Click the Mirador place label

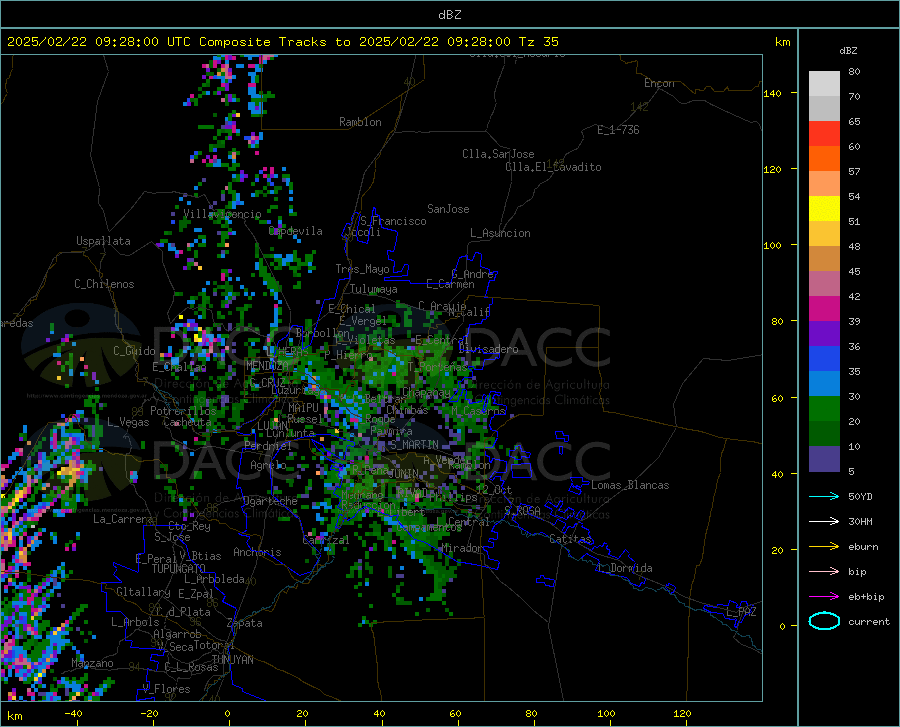click(462, 548)
